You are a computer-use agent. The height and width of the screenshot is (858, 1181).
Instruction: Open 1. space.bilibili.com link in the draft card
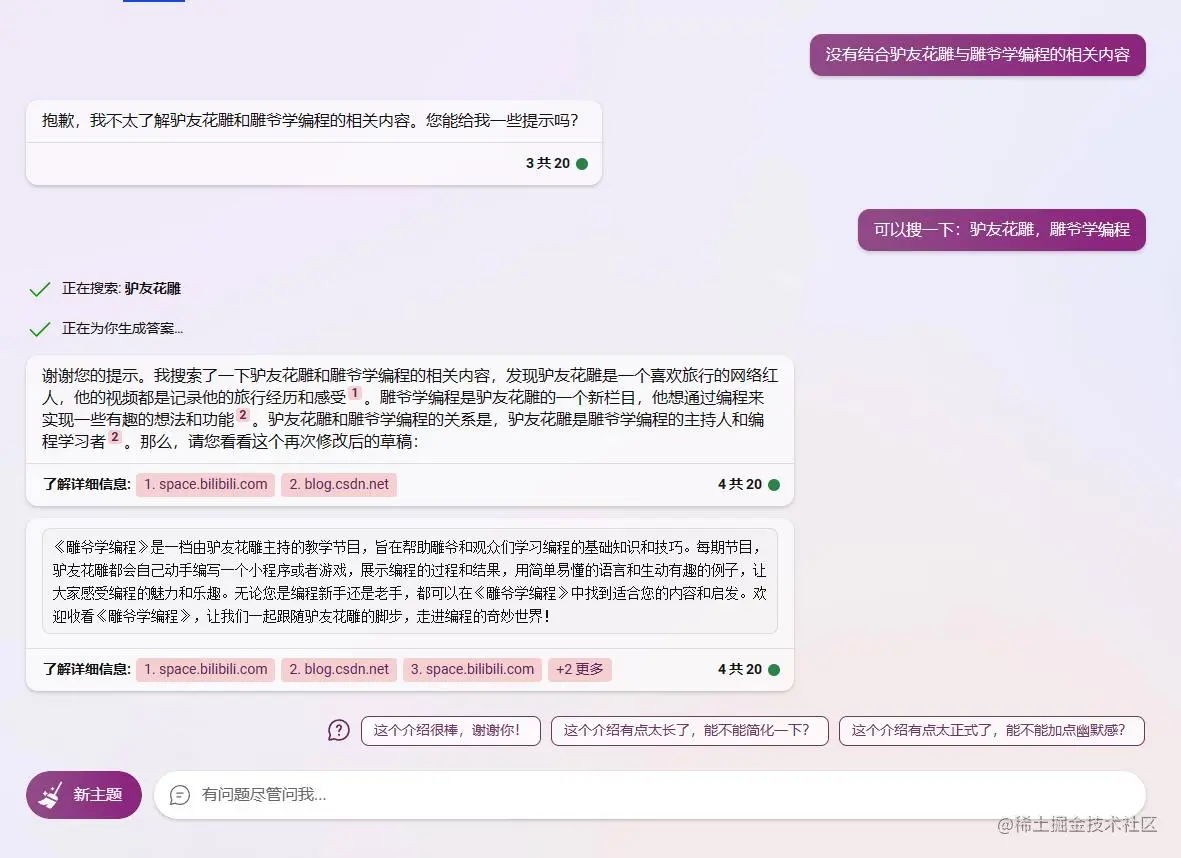point(206,669)
